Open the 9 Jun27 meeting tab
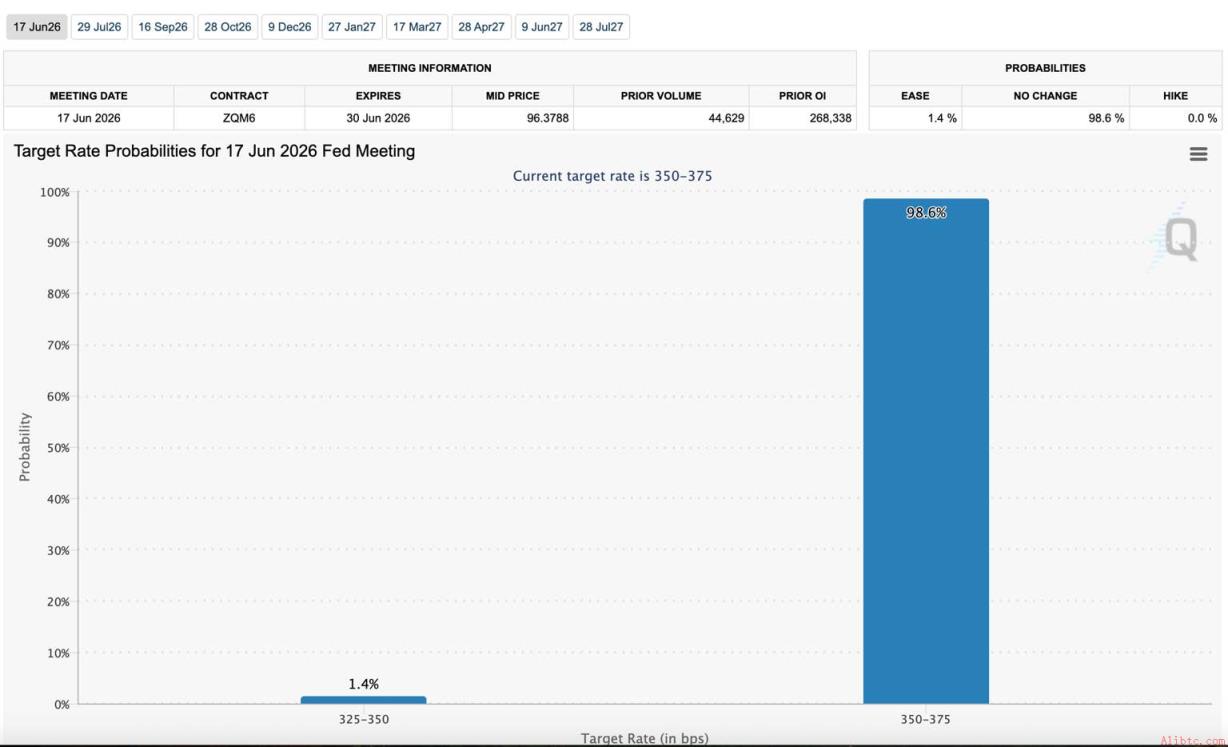This screenshot has width=1228, height=747. coord(542,27)
